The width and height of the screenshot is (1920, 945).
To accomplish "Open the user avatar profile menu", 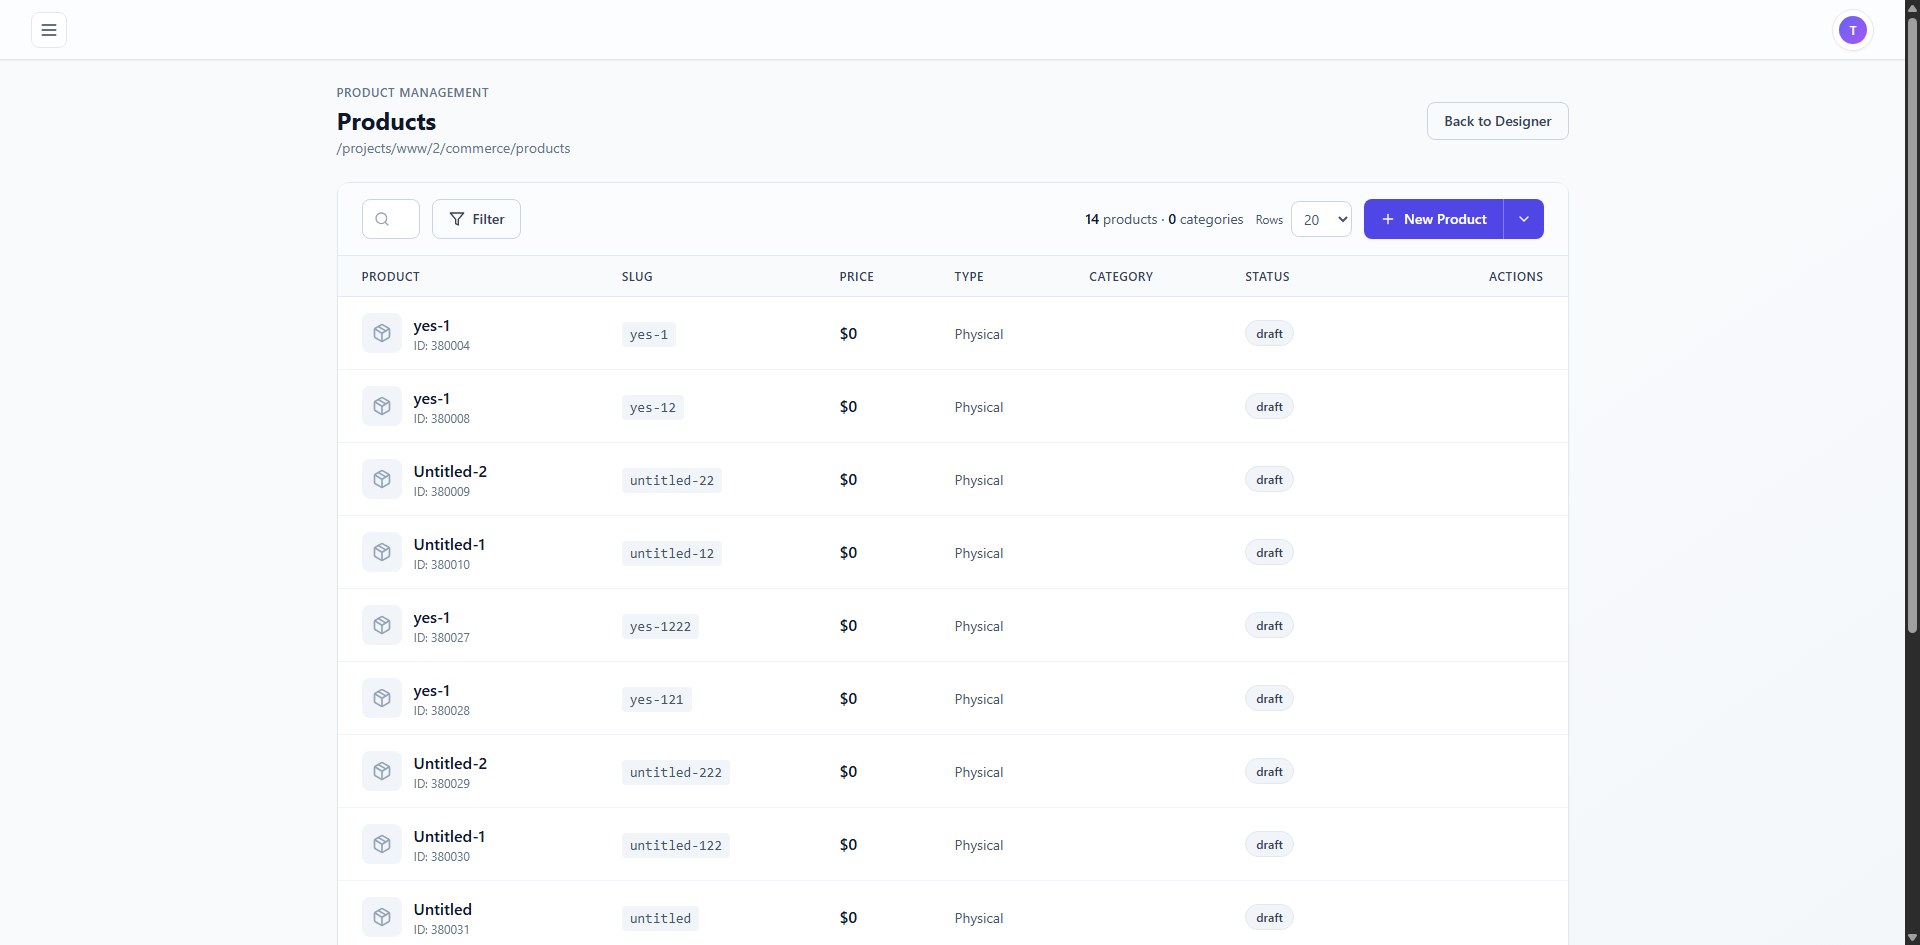I will click(x=1852, y=30).
